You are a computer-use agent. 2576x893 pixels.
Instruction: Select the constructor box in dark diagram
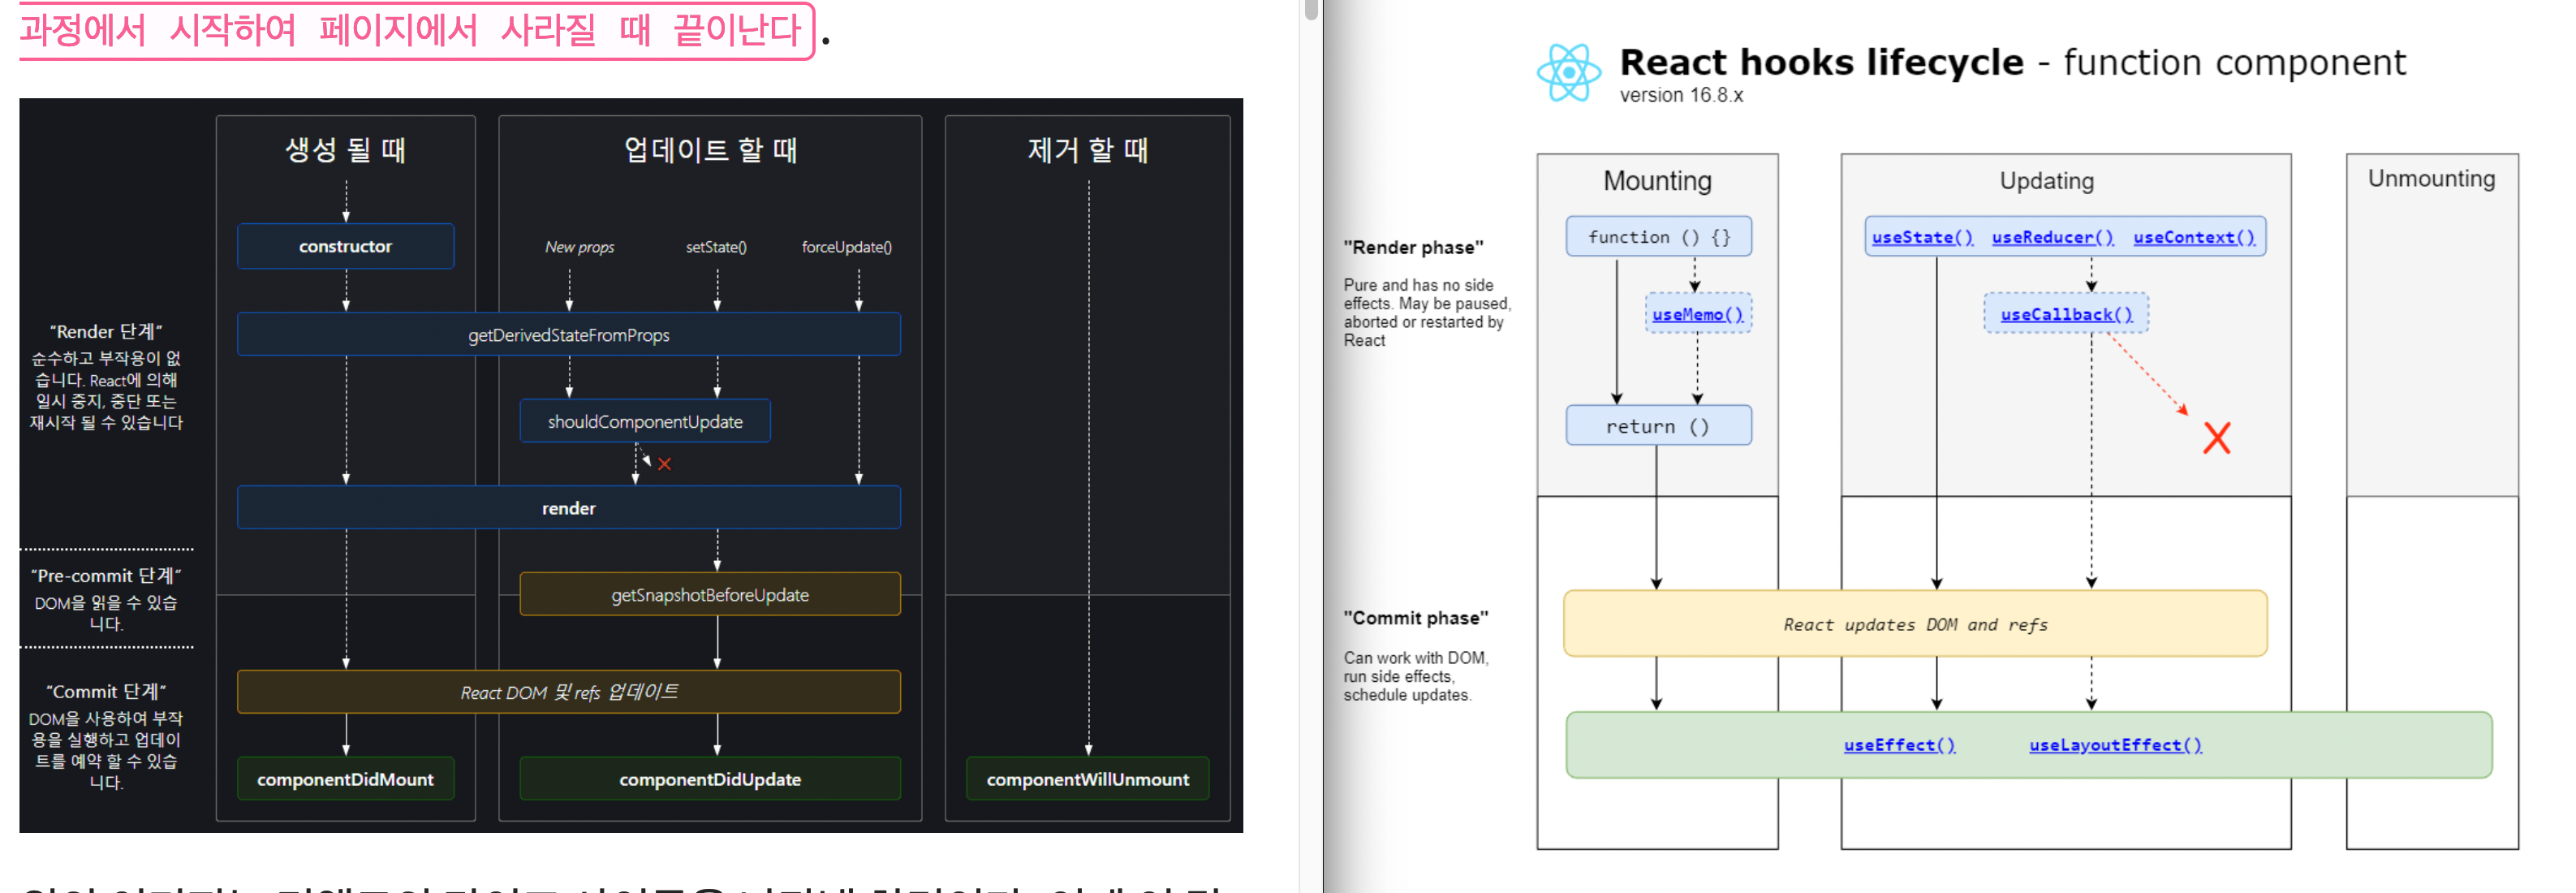(x=345, y=247)
